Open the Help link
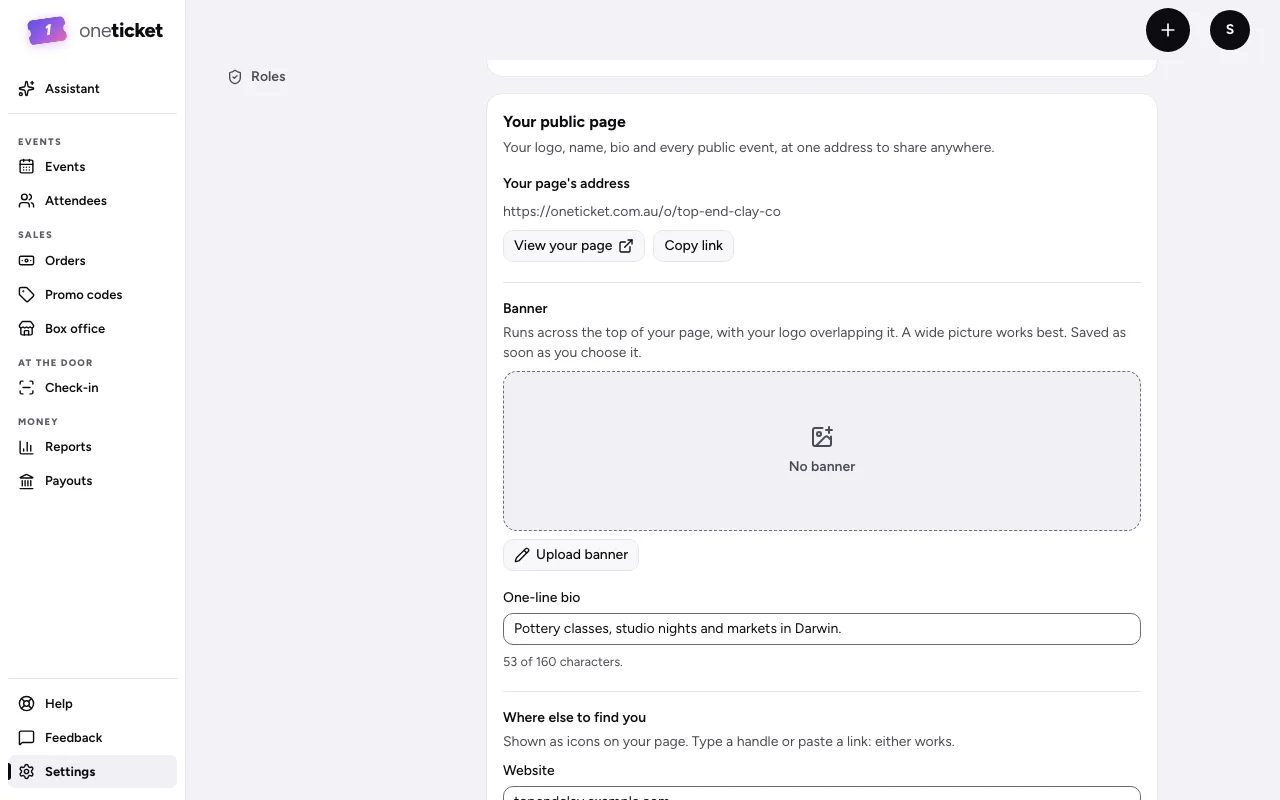 click(x=92, y=704)
